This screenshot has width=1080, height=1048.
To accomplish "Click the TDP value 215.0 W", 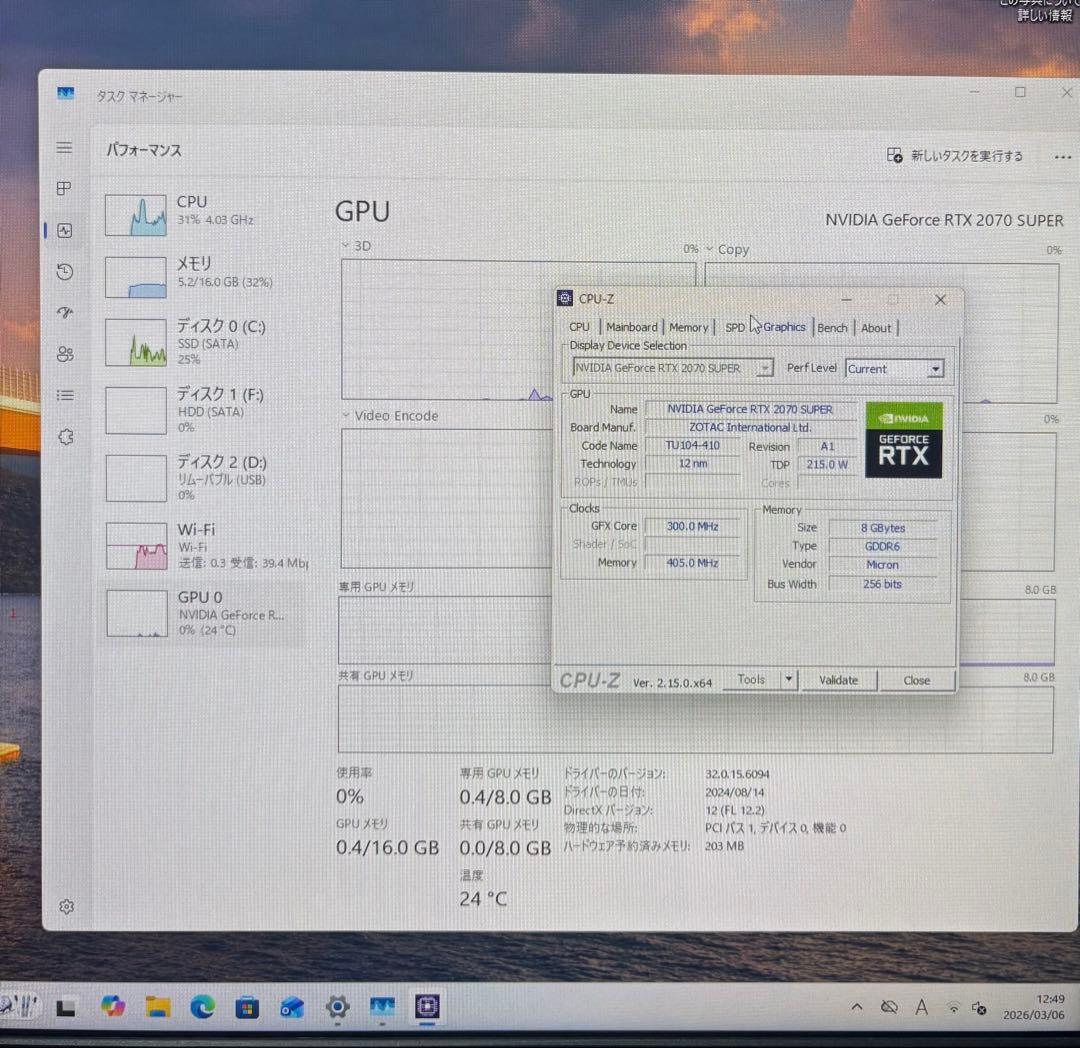I will [x=827, y=464].
